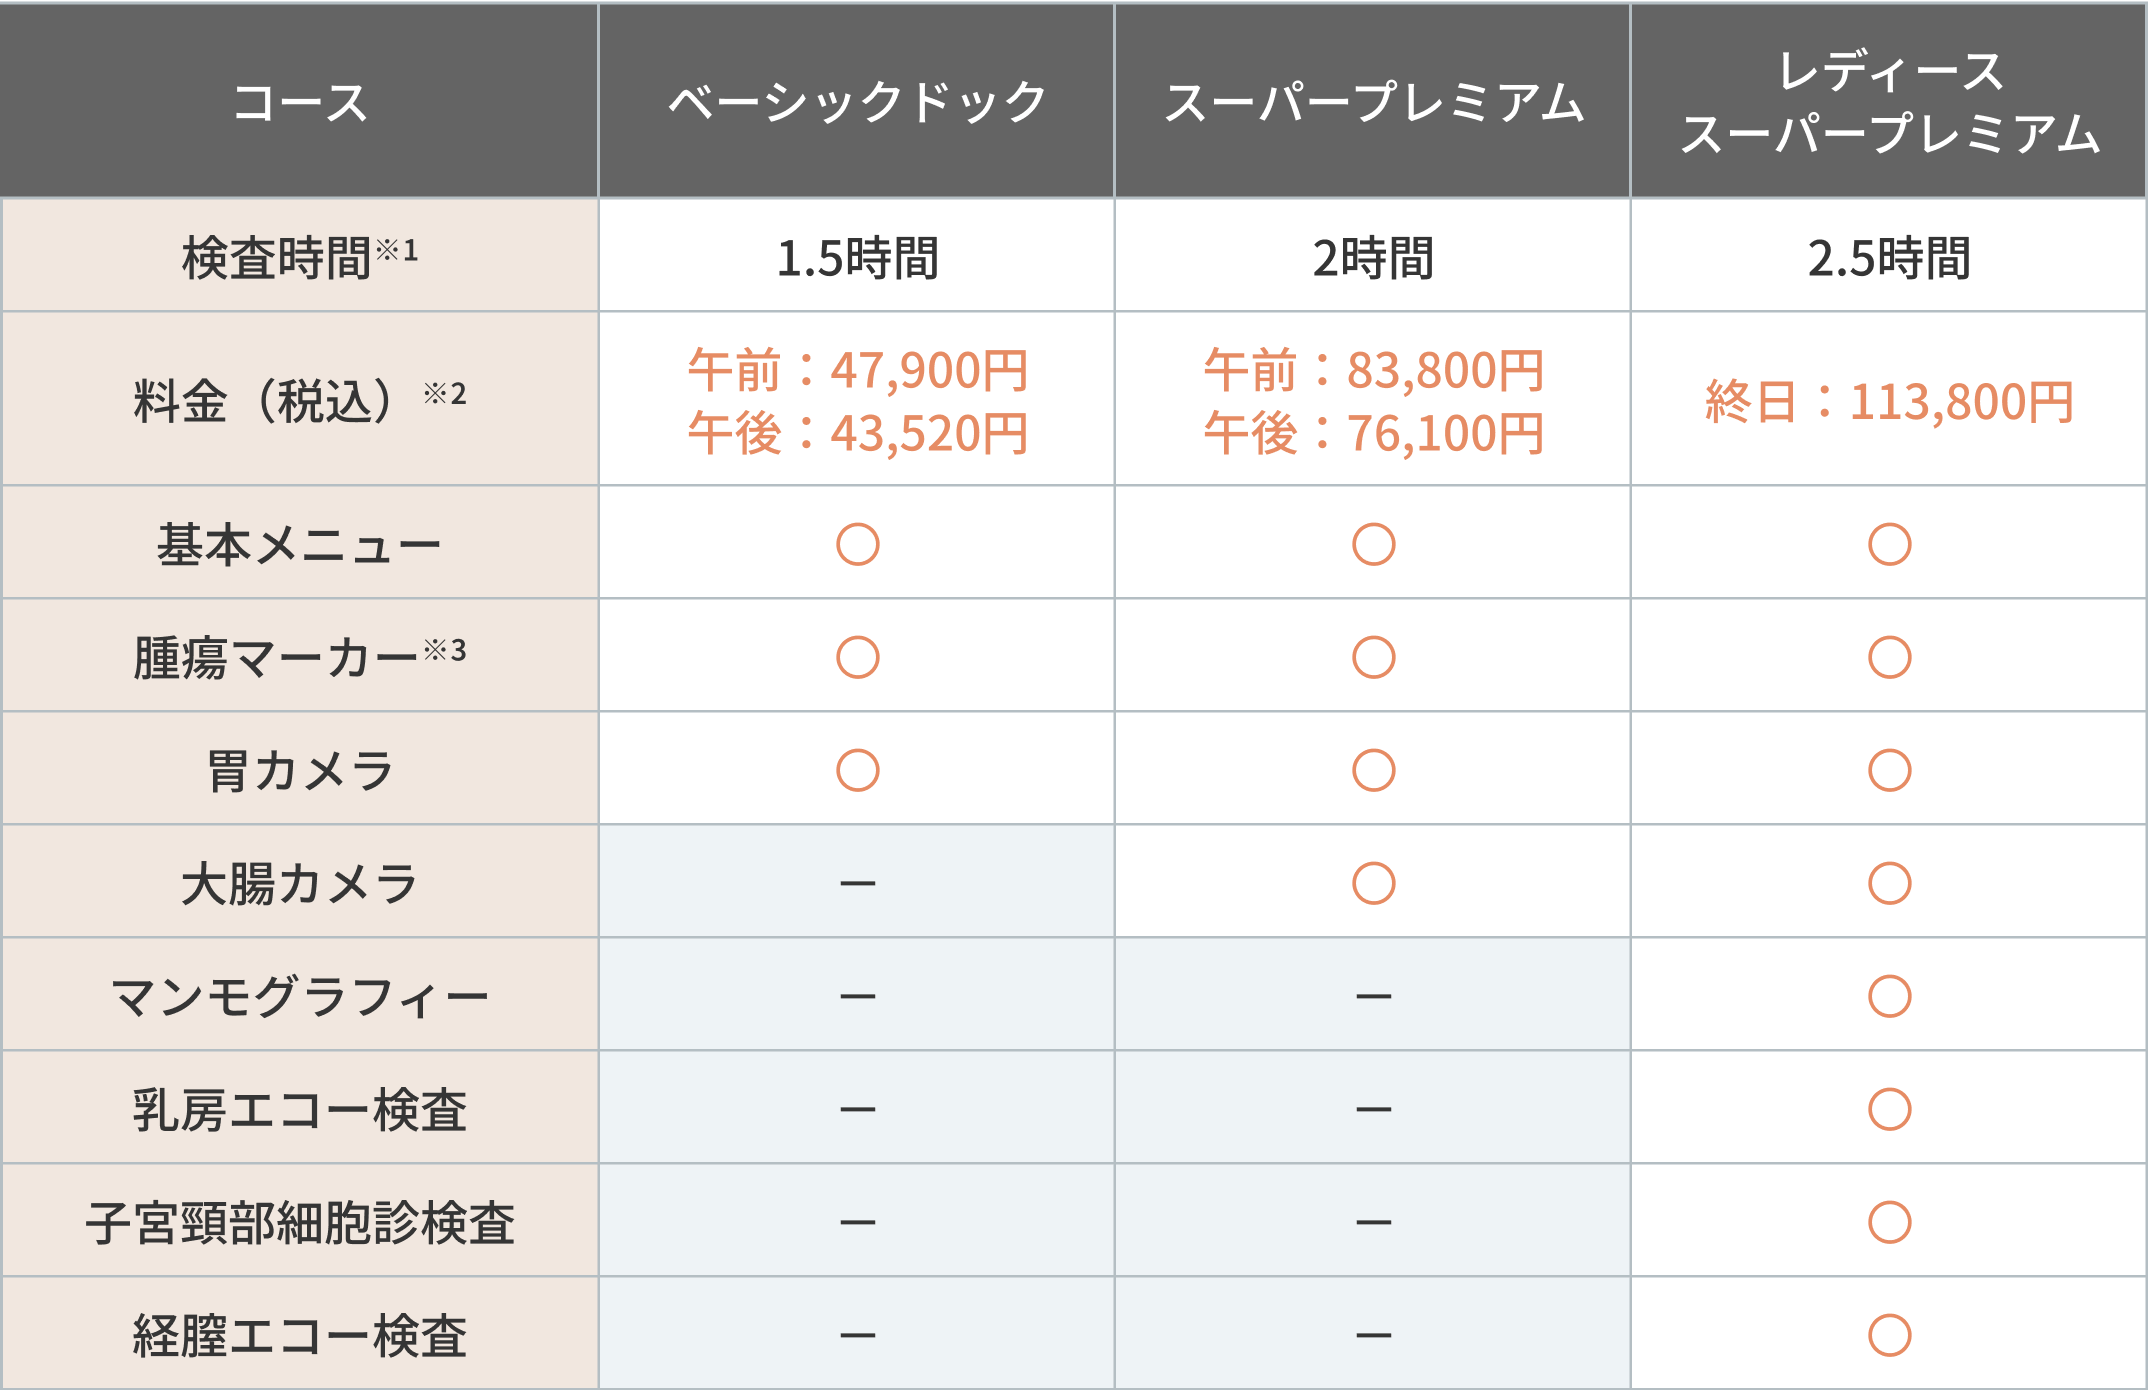Click the 2.5時間 duration cell

coord(1889,257)
